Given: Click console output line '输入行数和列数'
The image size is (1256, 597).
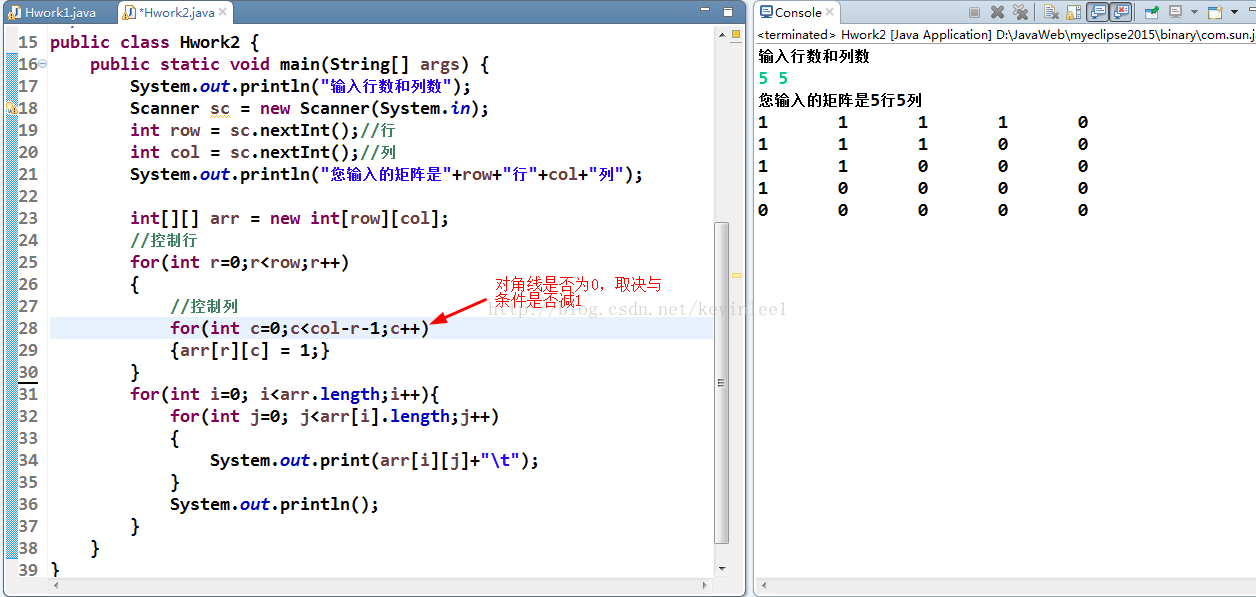Looking at the screenshot, I should [814, 56].
